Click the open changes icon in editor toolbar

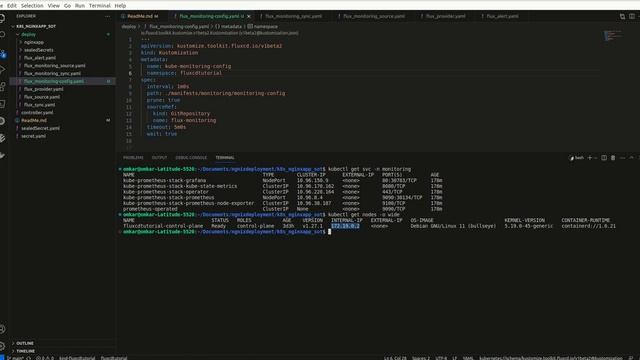point(622,16)
